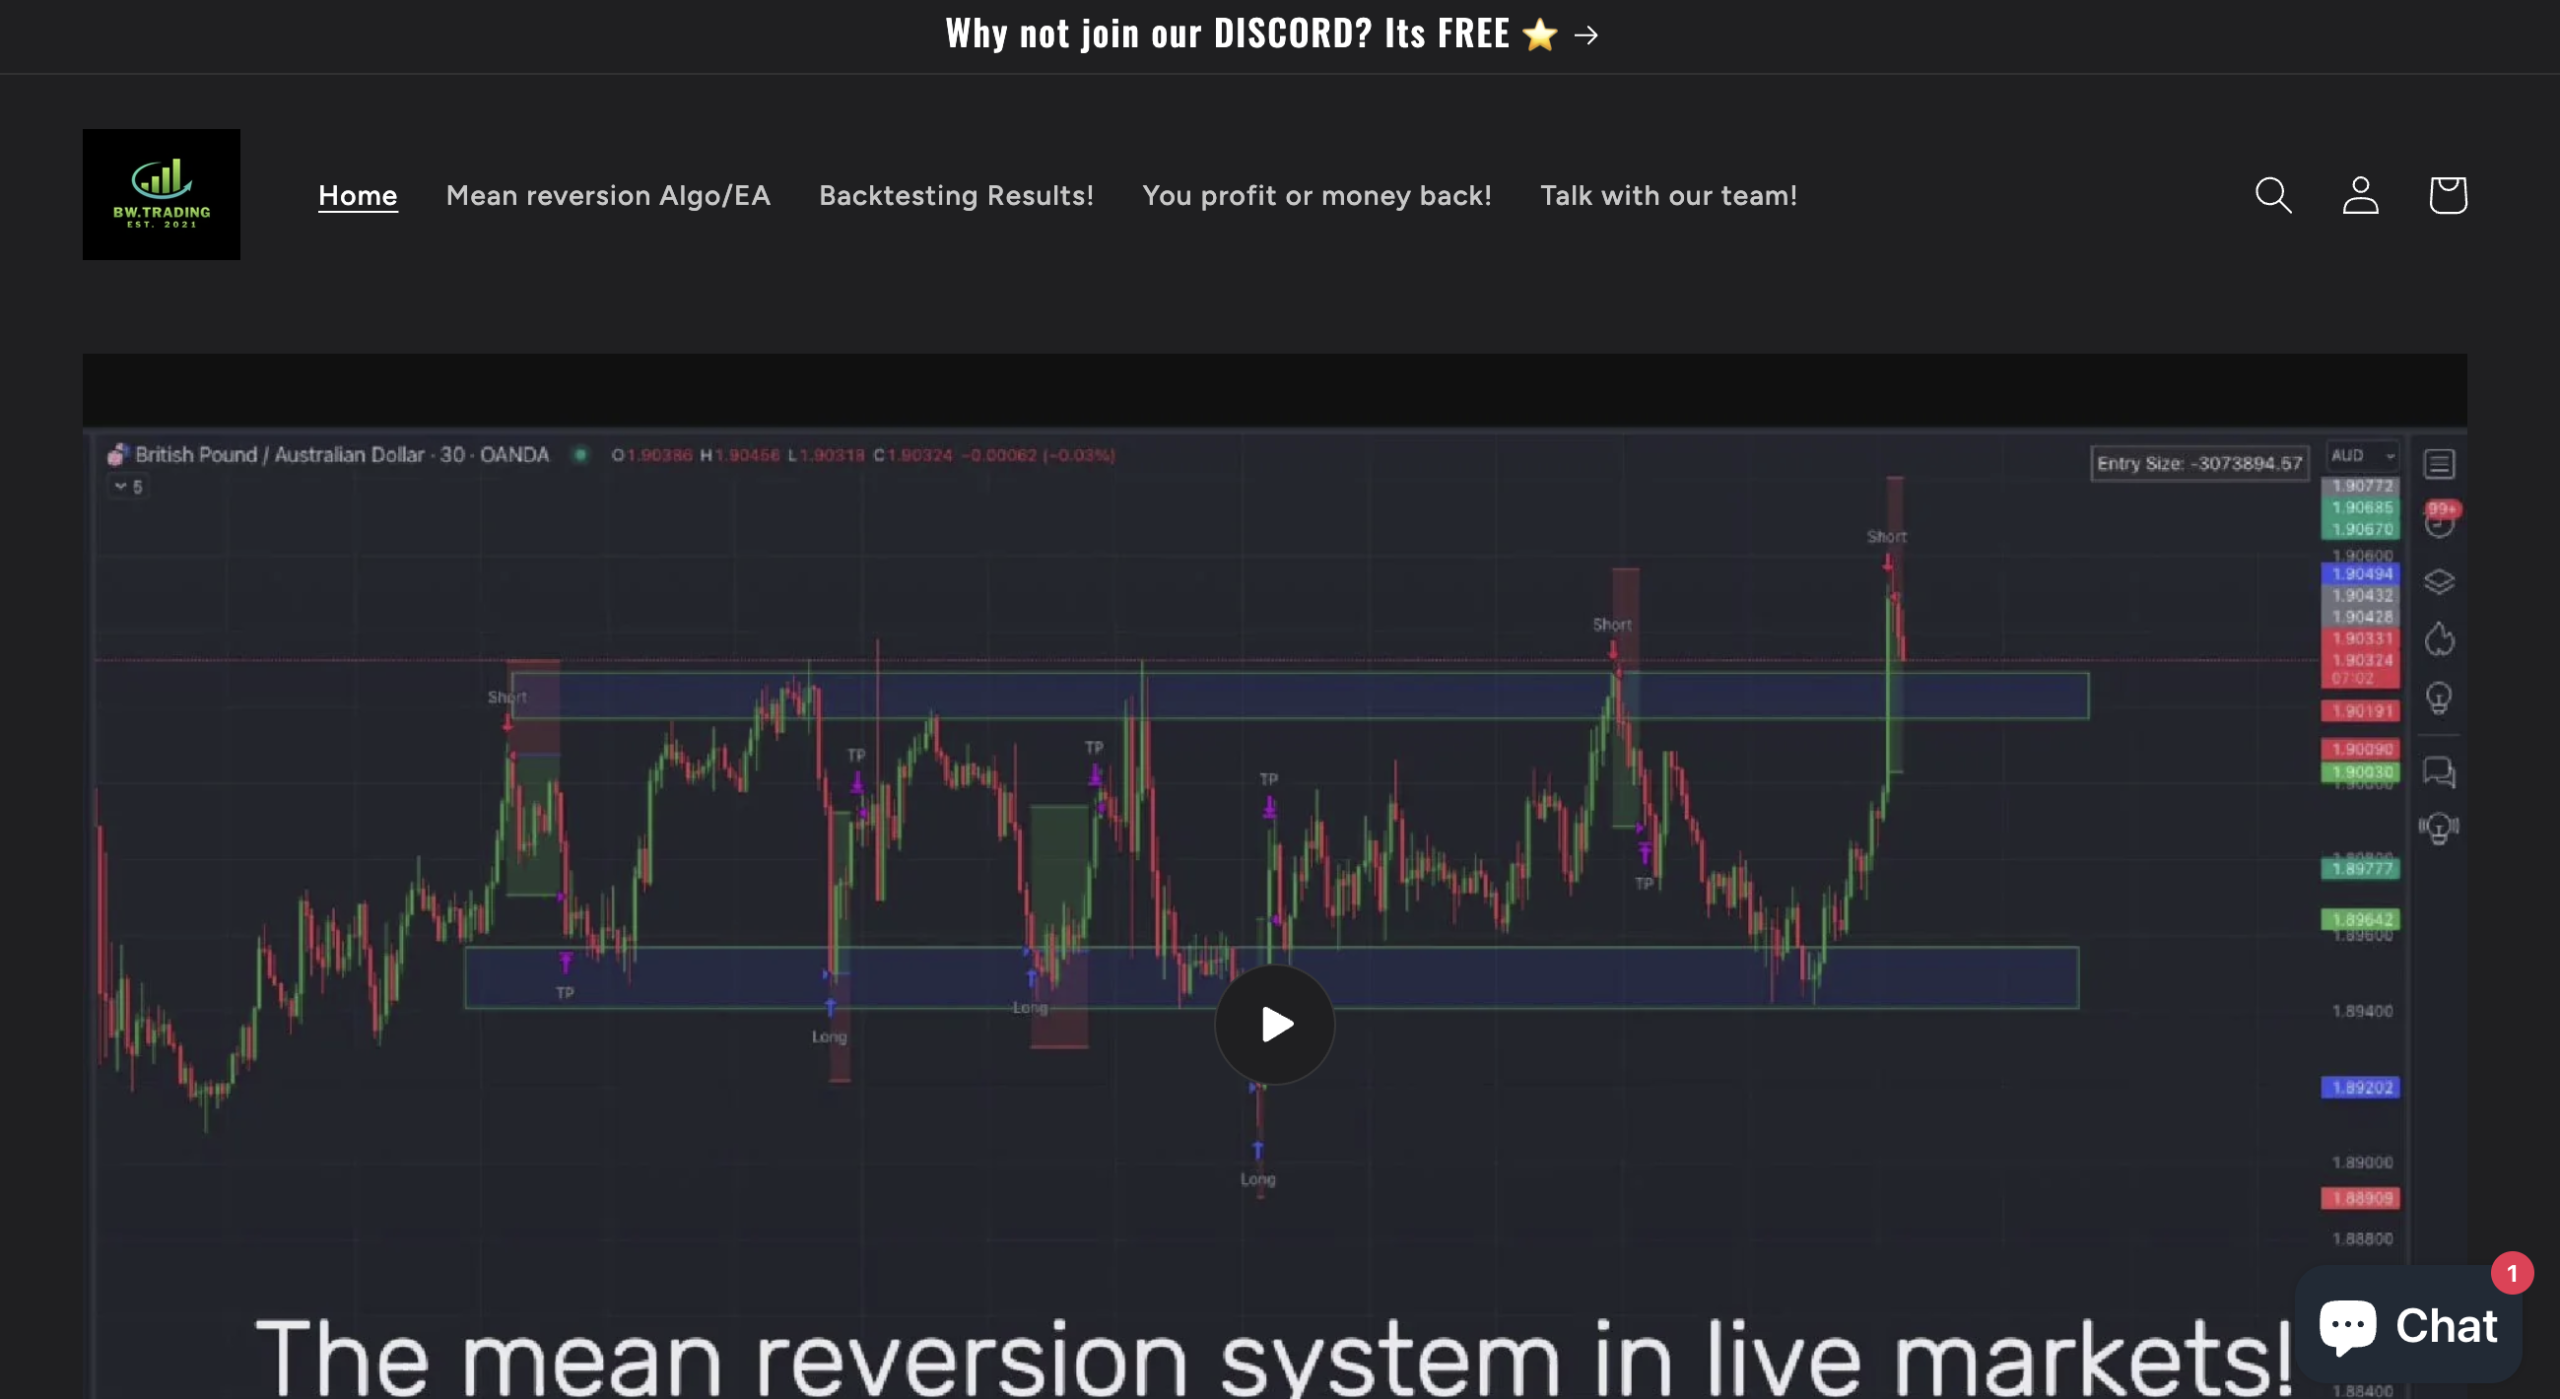Screen dimensions: 2560x1399
Task: Open the Ideas lightbulb icon
Action: click(x=2440, y=698)
